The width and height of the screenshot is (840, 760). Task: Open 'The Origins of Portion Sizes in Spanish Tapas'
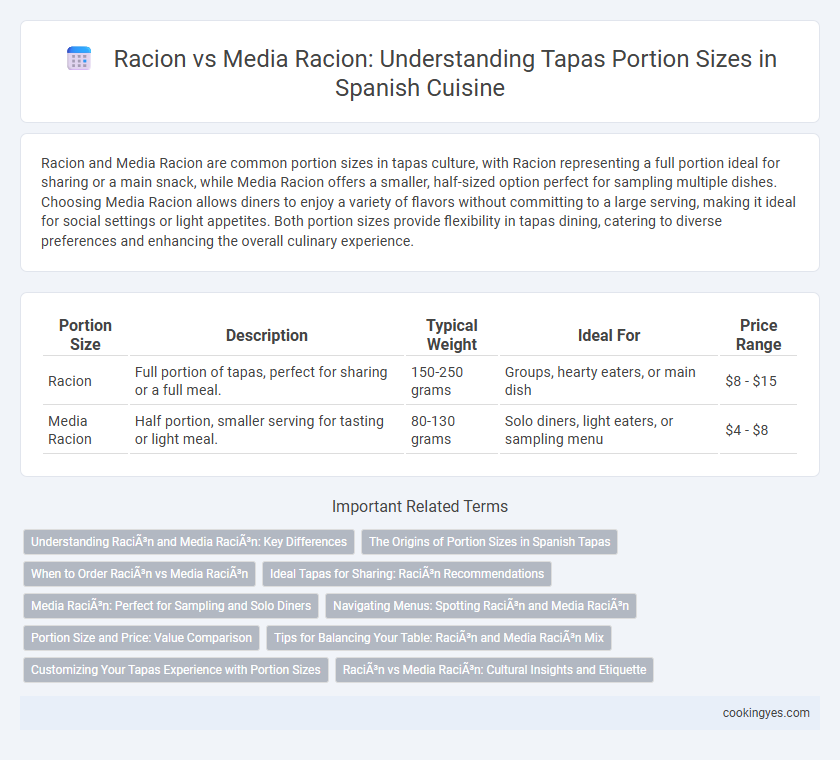(x=490, y=541)
